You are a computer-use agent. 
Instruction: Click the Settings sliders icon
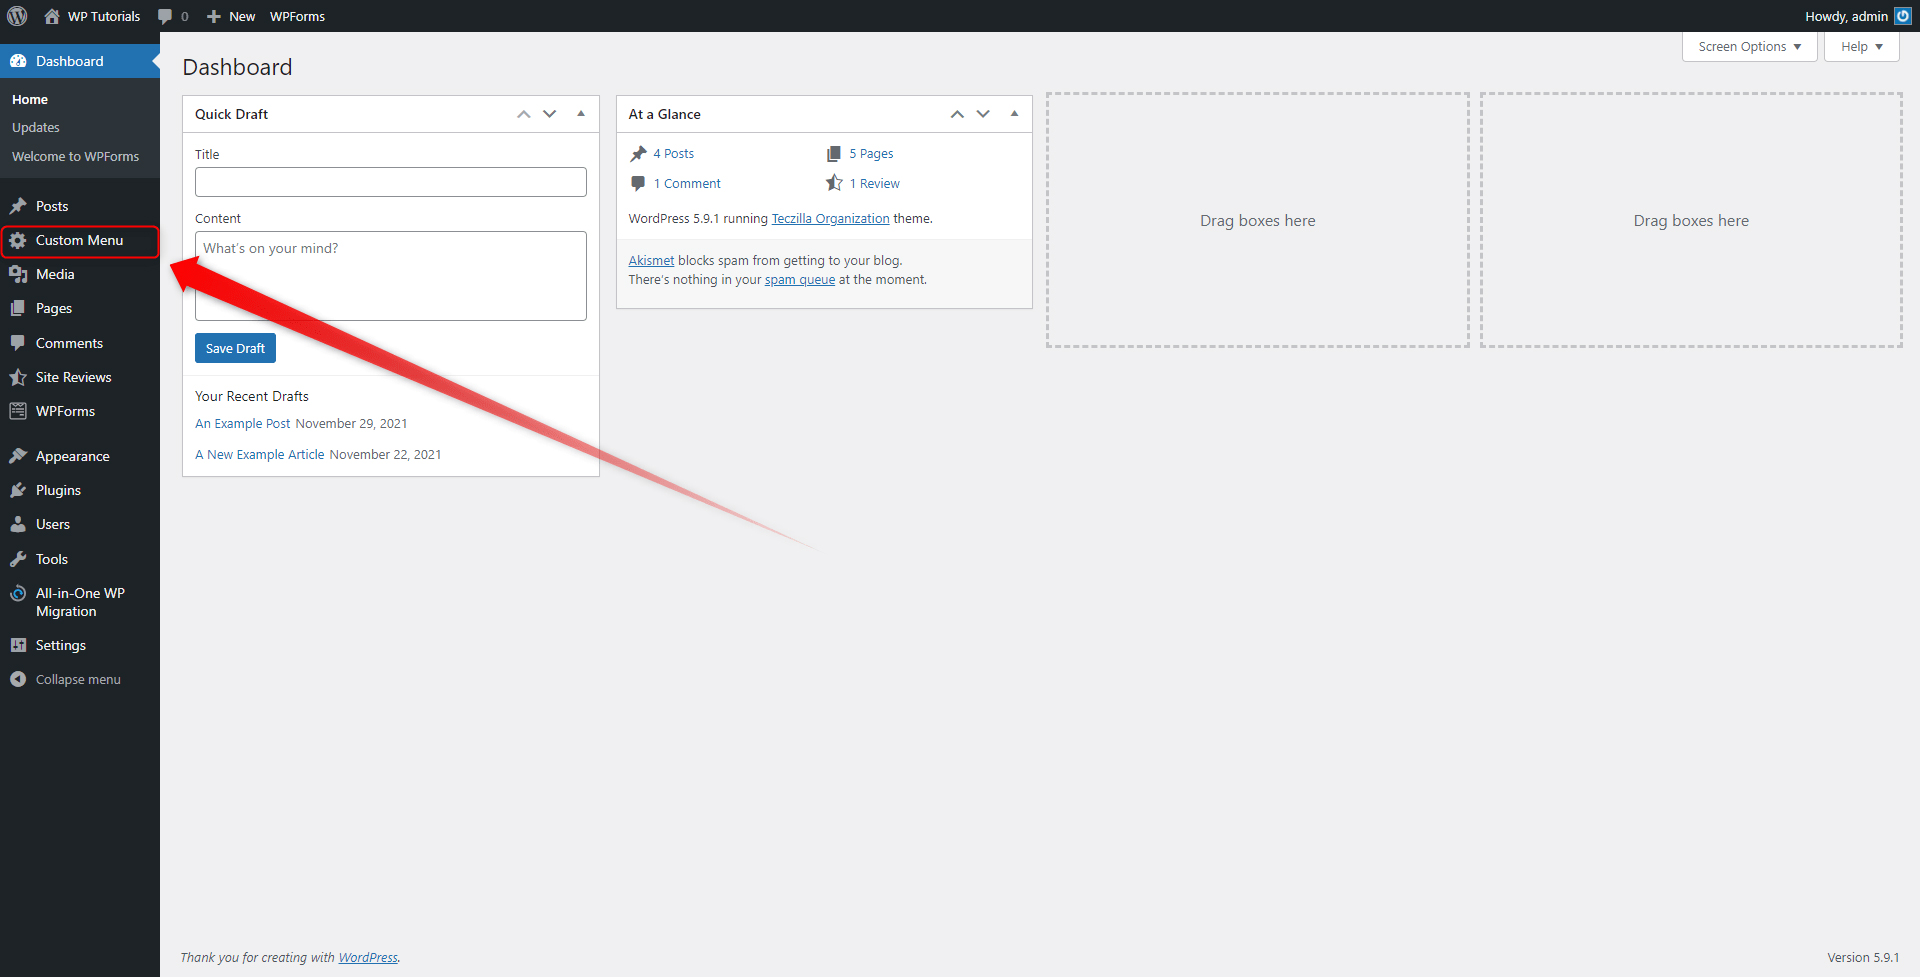tap(18, 645)
